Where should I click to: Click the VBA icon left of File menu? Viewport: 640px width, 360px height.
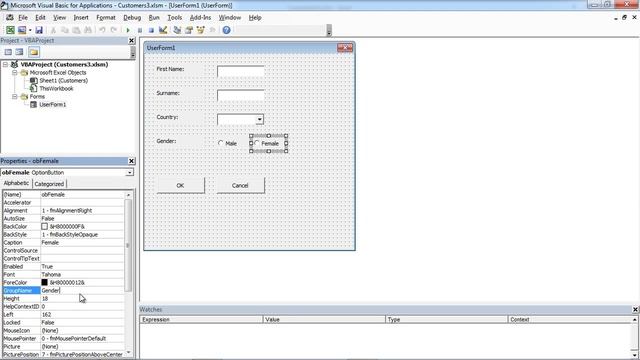pos(10,18)
